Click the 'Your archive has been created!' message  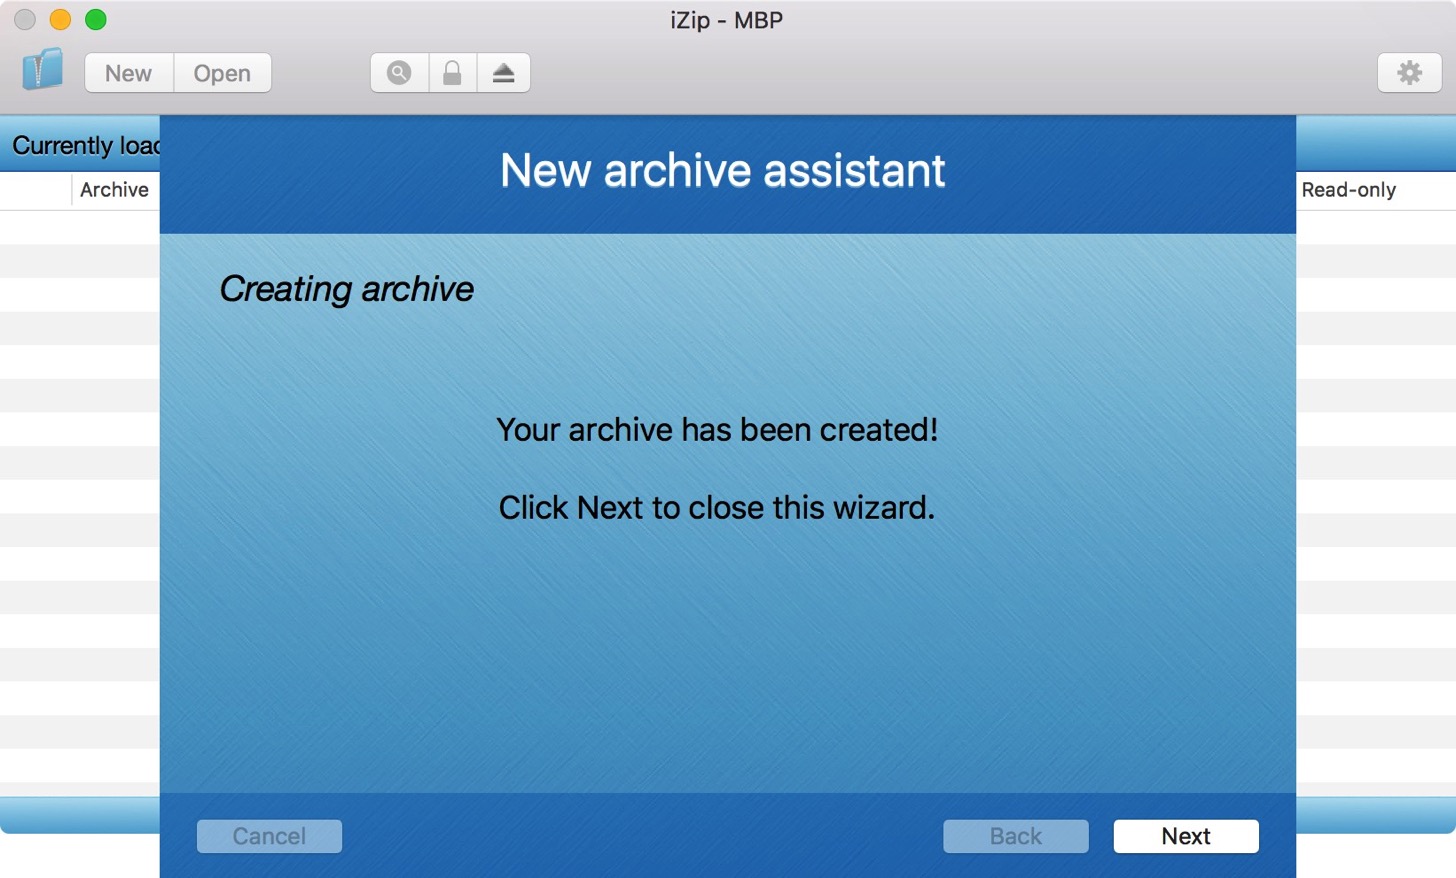[x=717, y=430]
